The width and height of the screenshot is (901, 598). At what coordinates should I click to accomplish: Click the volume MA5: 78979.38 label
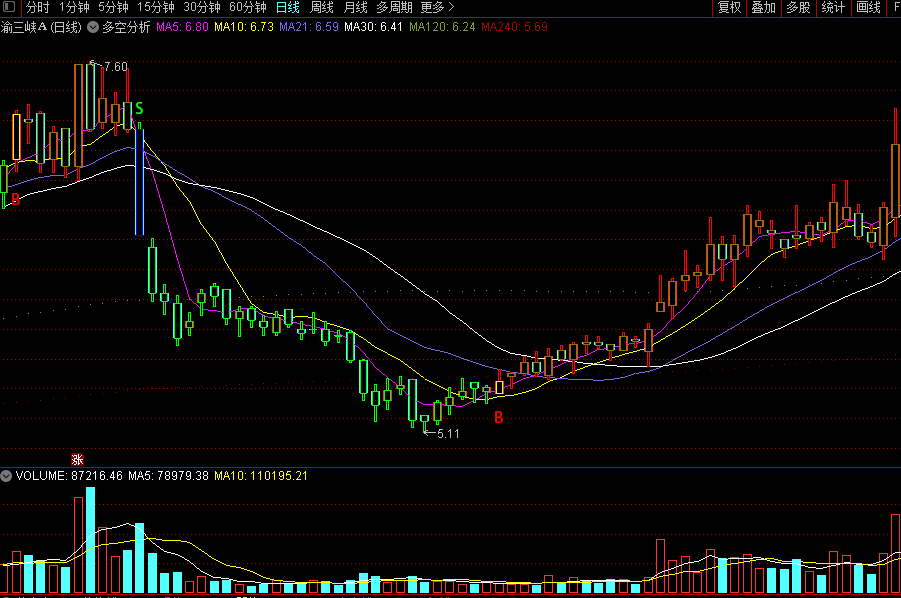(168, 476)
